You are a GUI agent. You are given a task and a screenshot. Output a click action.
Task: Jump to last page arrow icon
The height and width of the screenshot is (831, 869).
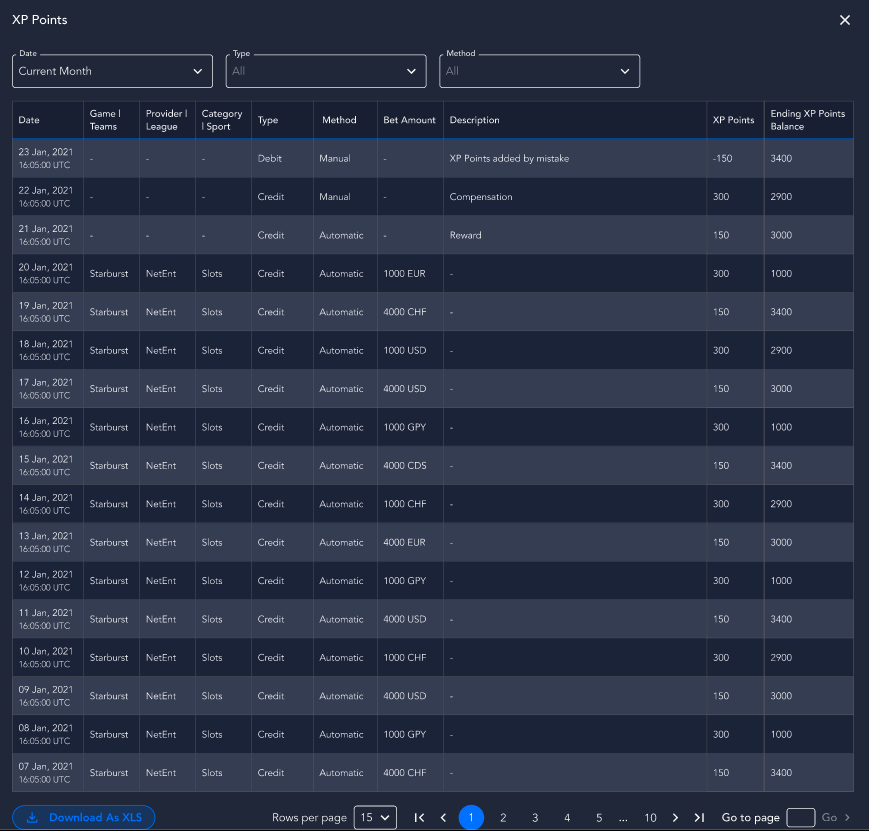point(699,818)
